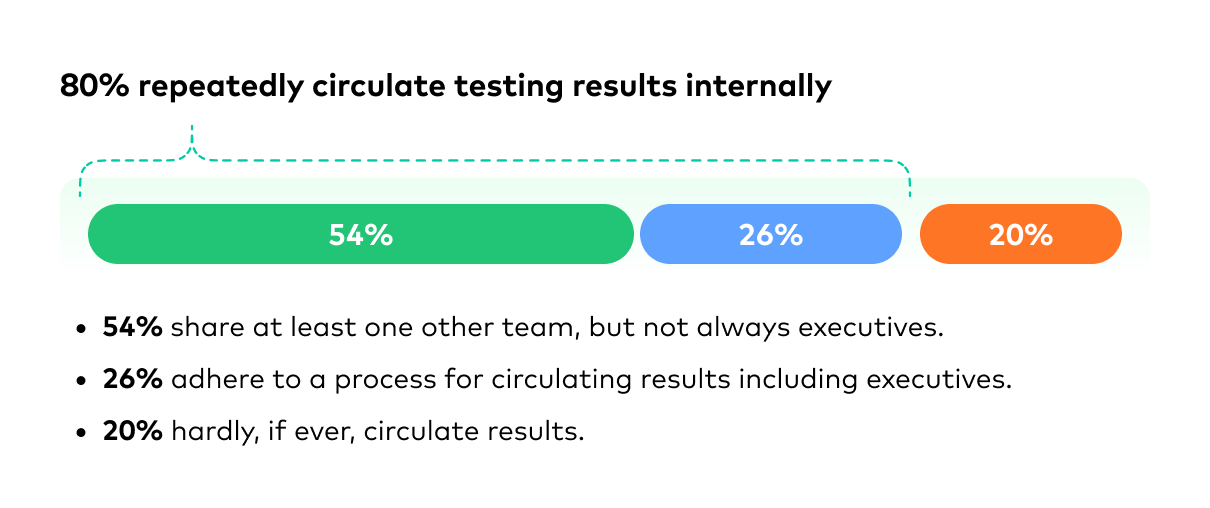Click the green 54% bar segment
The height and width of the screenshot is (508, 1210).
[x=361, y=234]
